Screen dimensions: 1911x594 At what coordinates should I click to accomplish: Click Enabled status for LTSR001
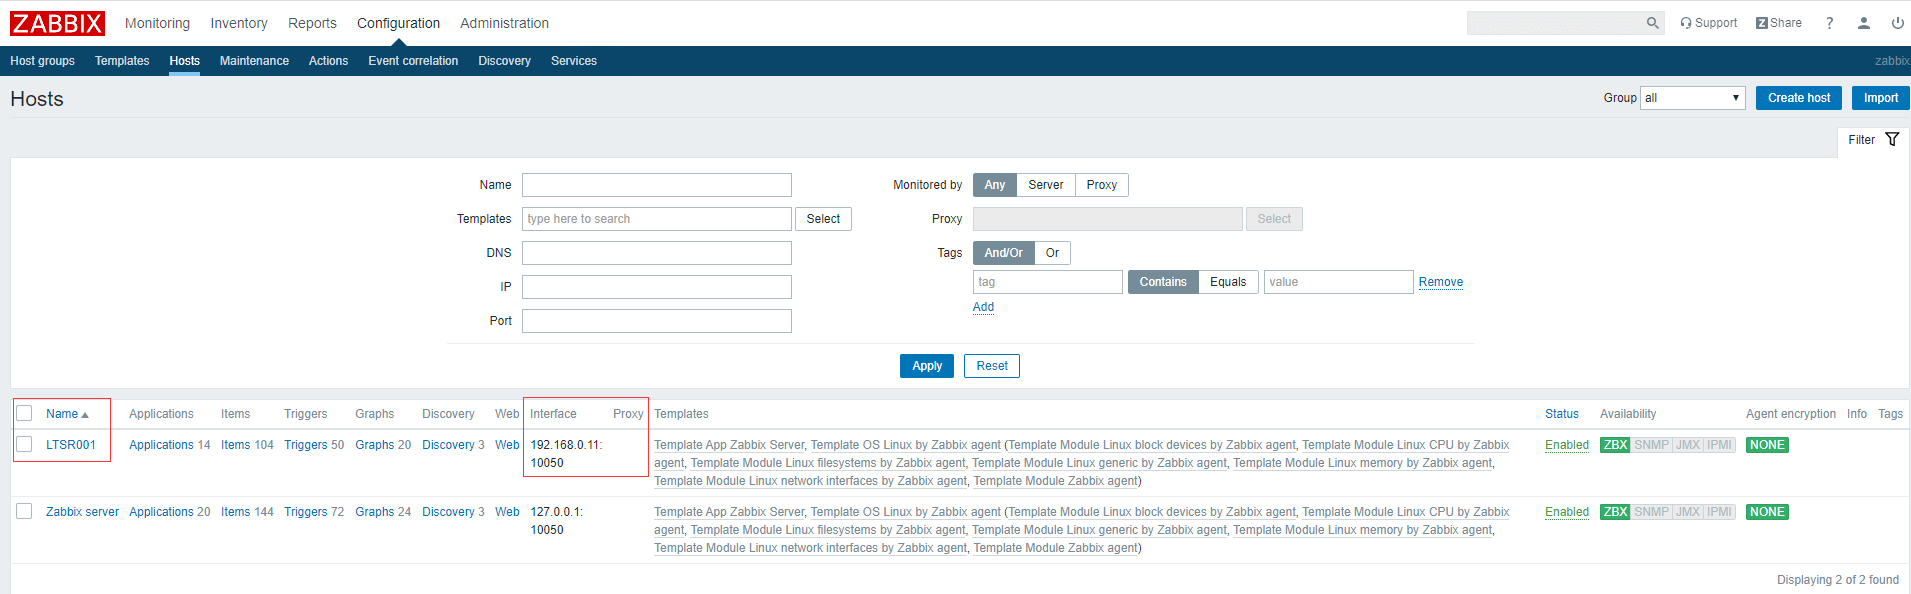coord(1567,445)
